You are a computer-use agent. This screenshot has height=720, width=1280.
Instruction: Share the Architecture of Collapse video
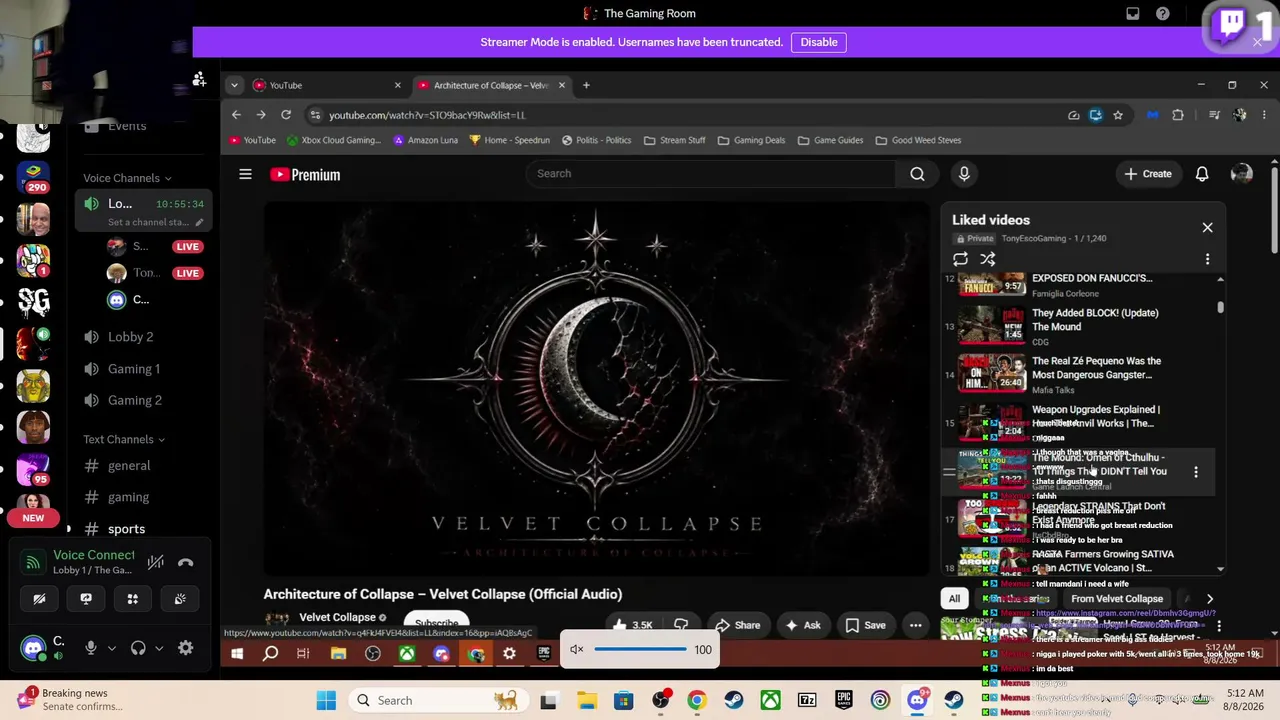click(736, 625)
